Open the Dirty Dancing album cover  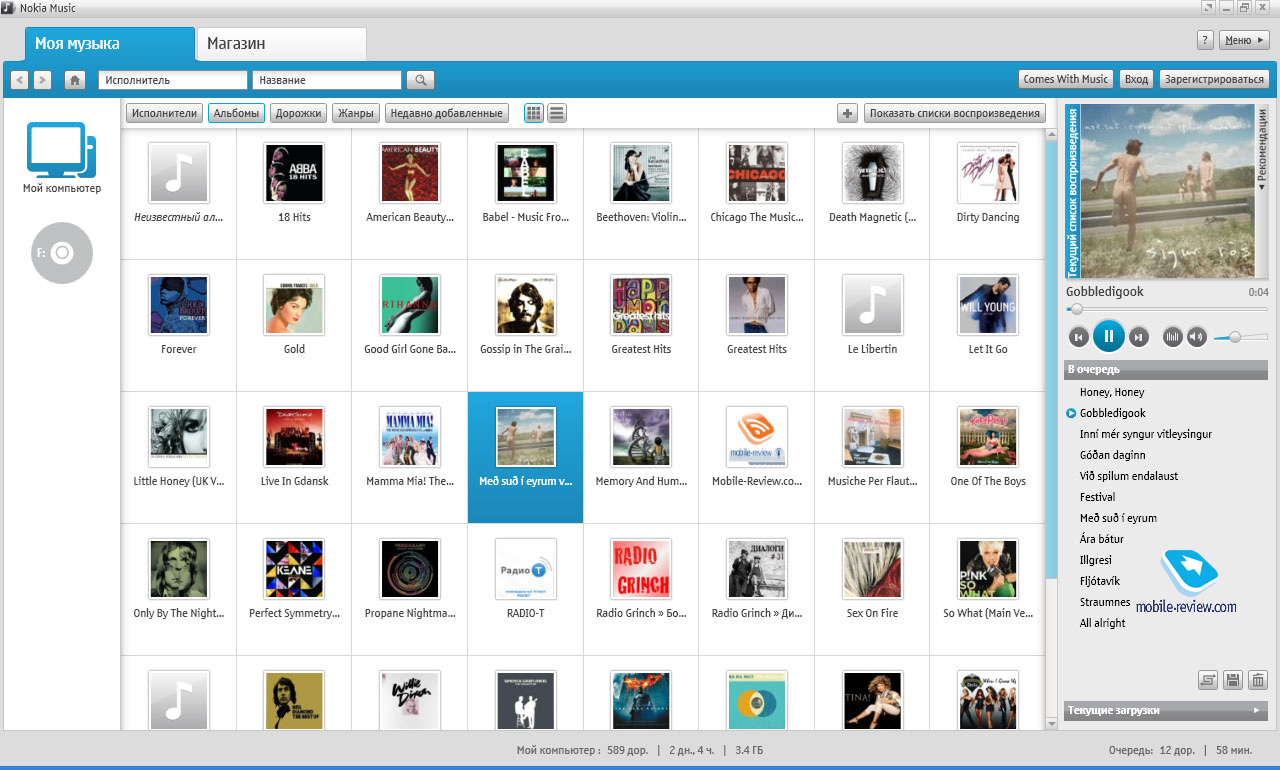tap(988, 172)
